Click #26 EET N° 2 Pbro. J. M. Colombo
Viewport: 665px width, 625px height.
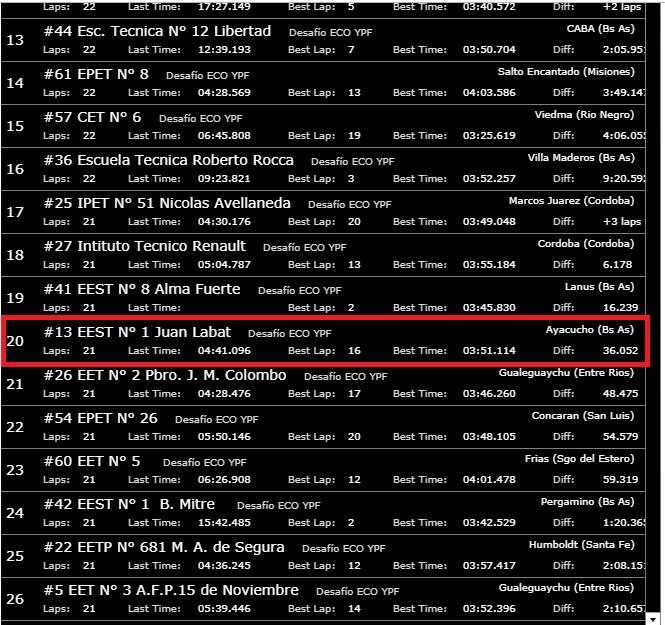(x=165, y=375)
